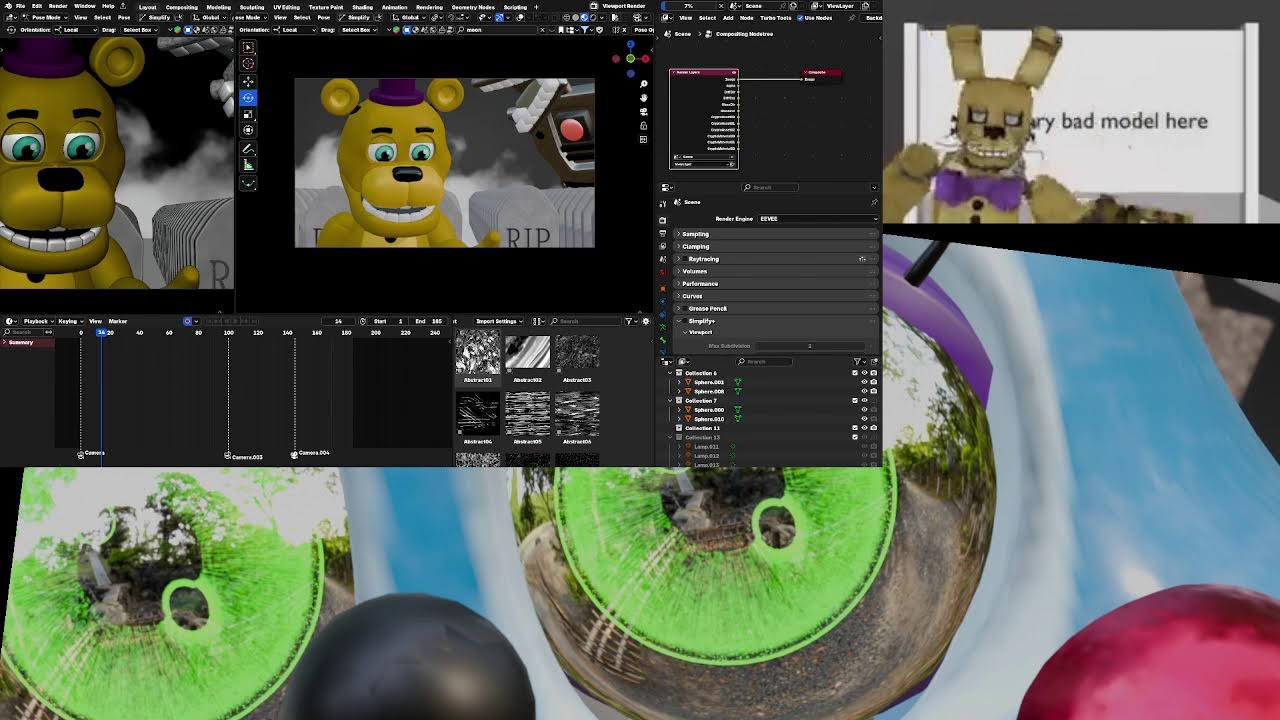This screenshot has height=720, width=1280.
Task: Toggle the Use Nodes checkbox
Action: pyautogui.click(x=802, y=18)
